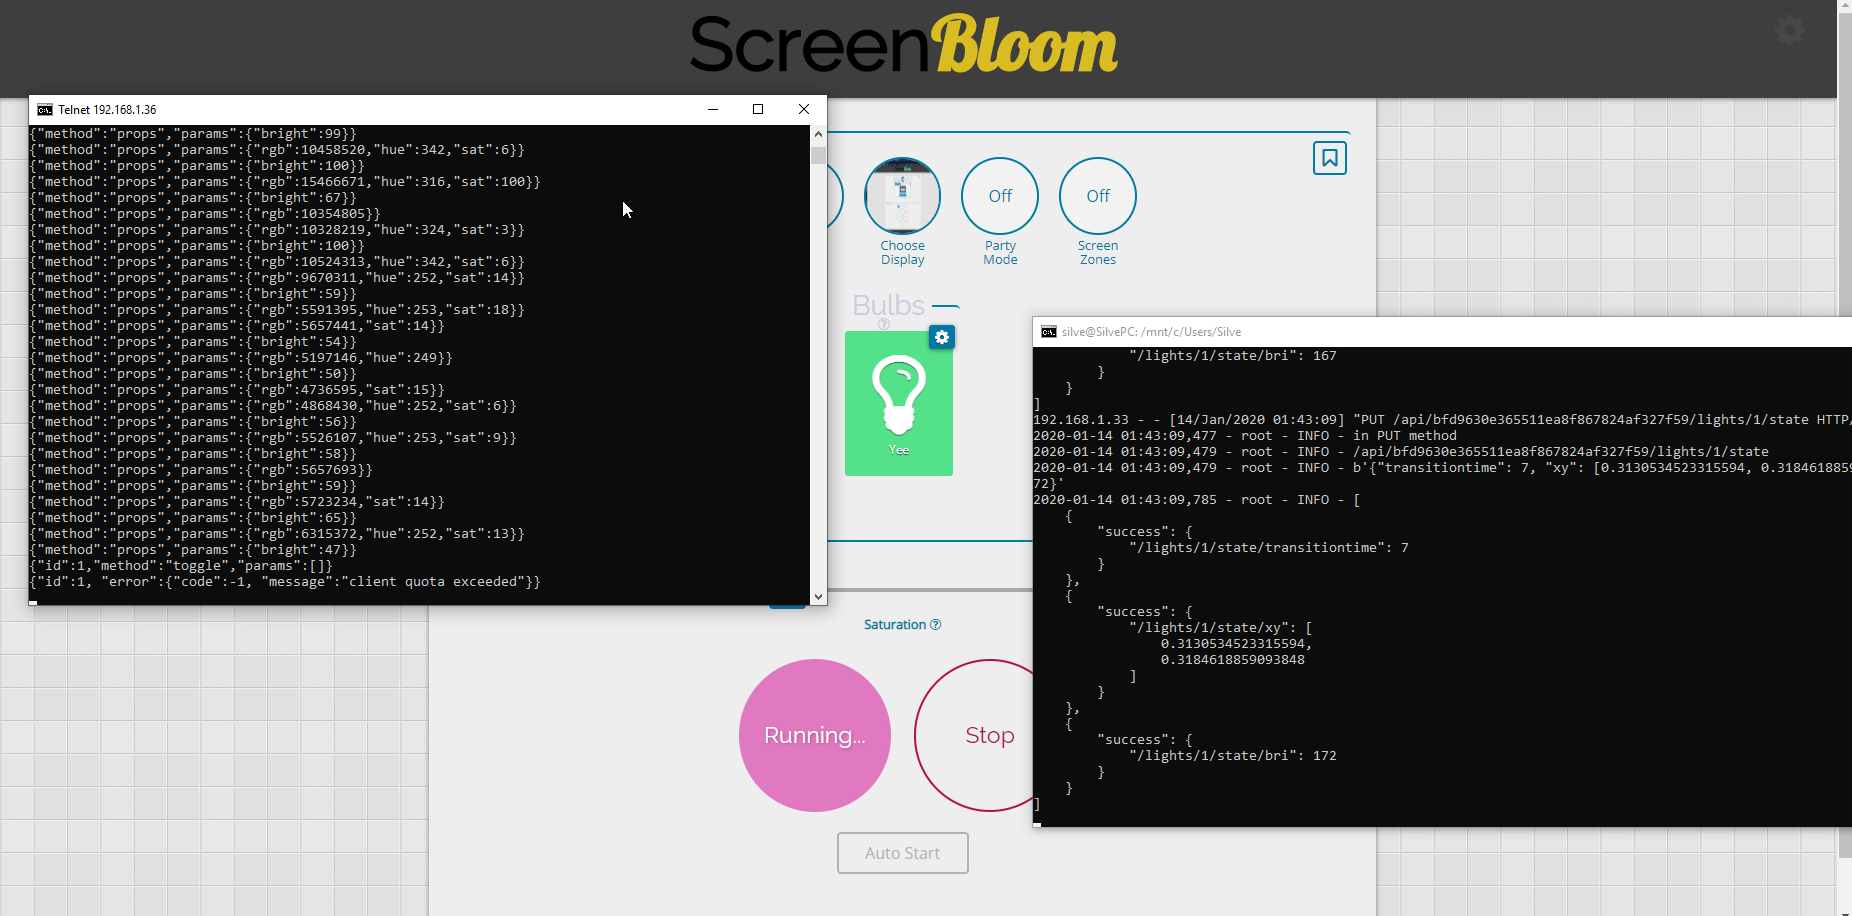Click the ScreenBloom logo in the header
The image size is (1852, 916).
902,45
